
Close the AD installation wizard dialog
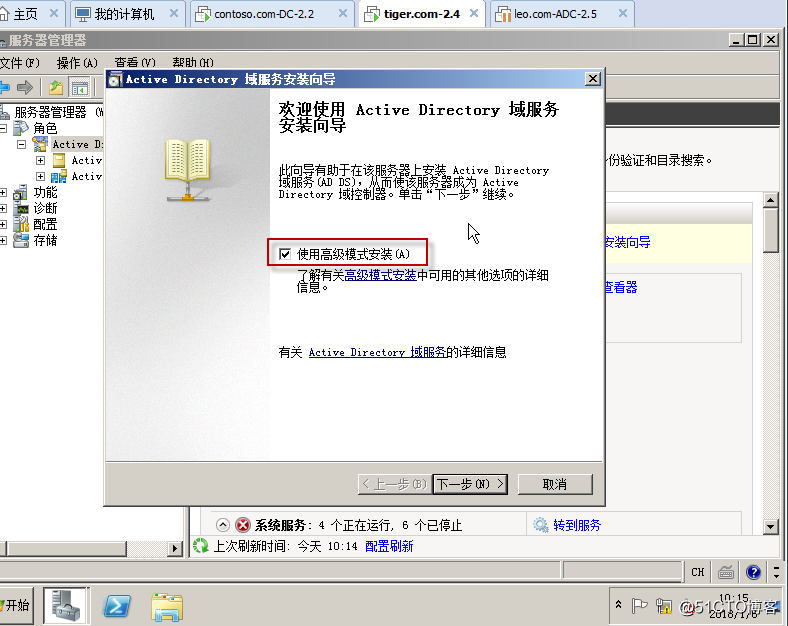point(593,79)
